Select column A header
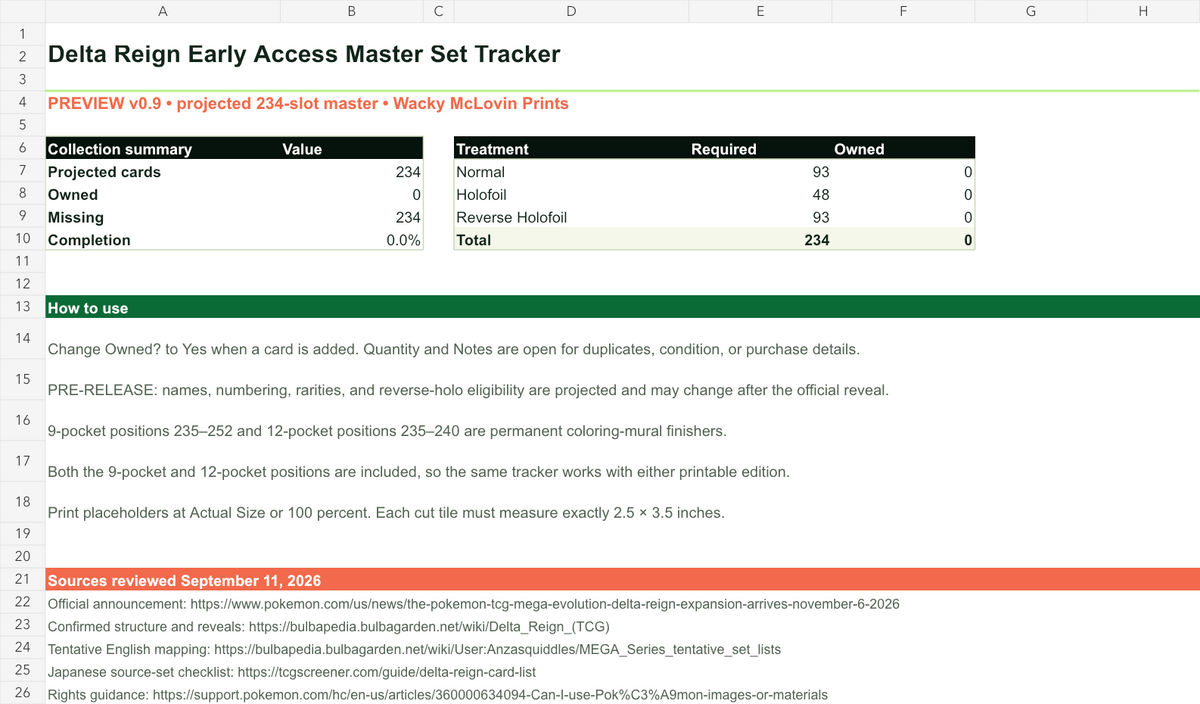This screenshot has height=704, width=1200. click(x=163, y=11)
